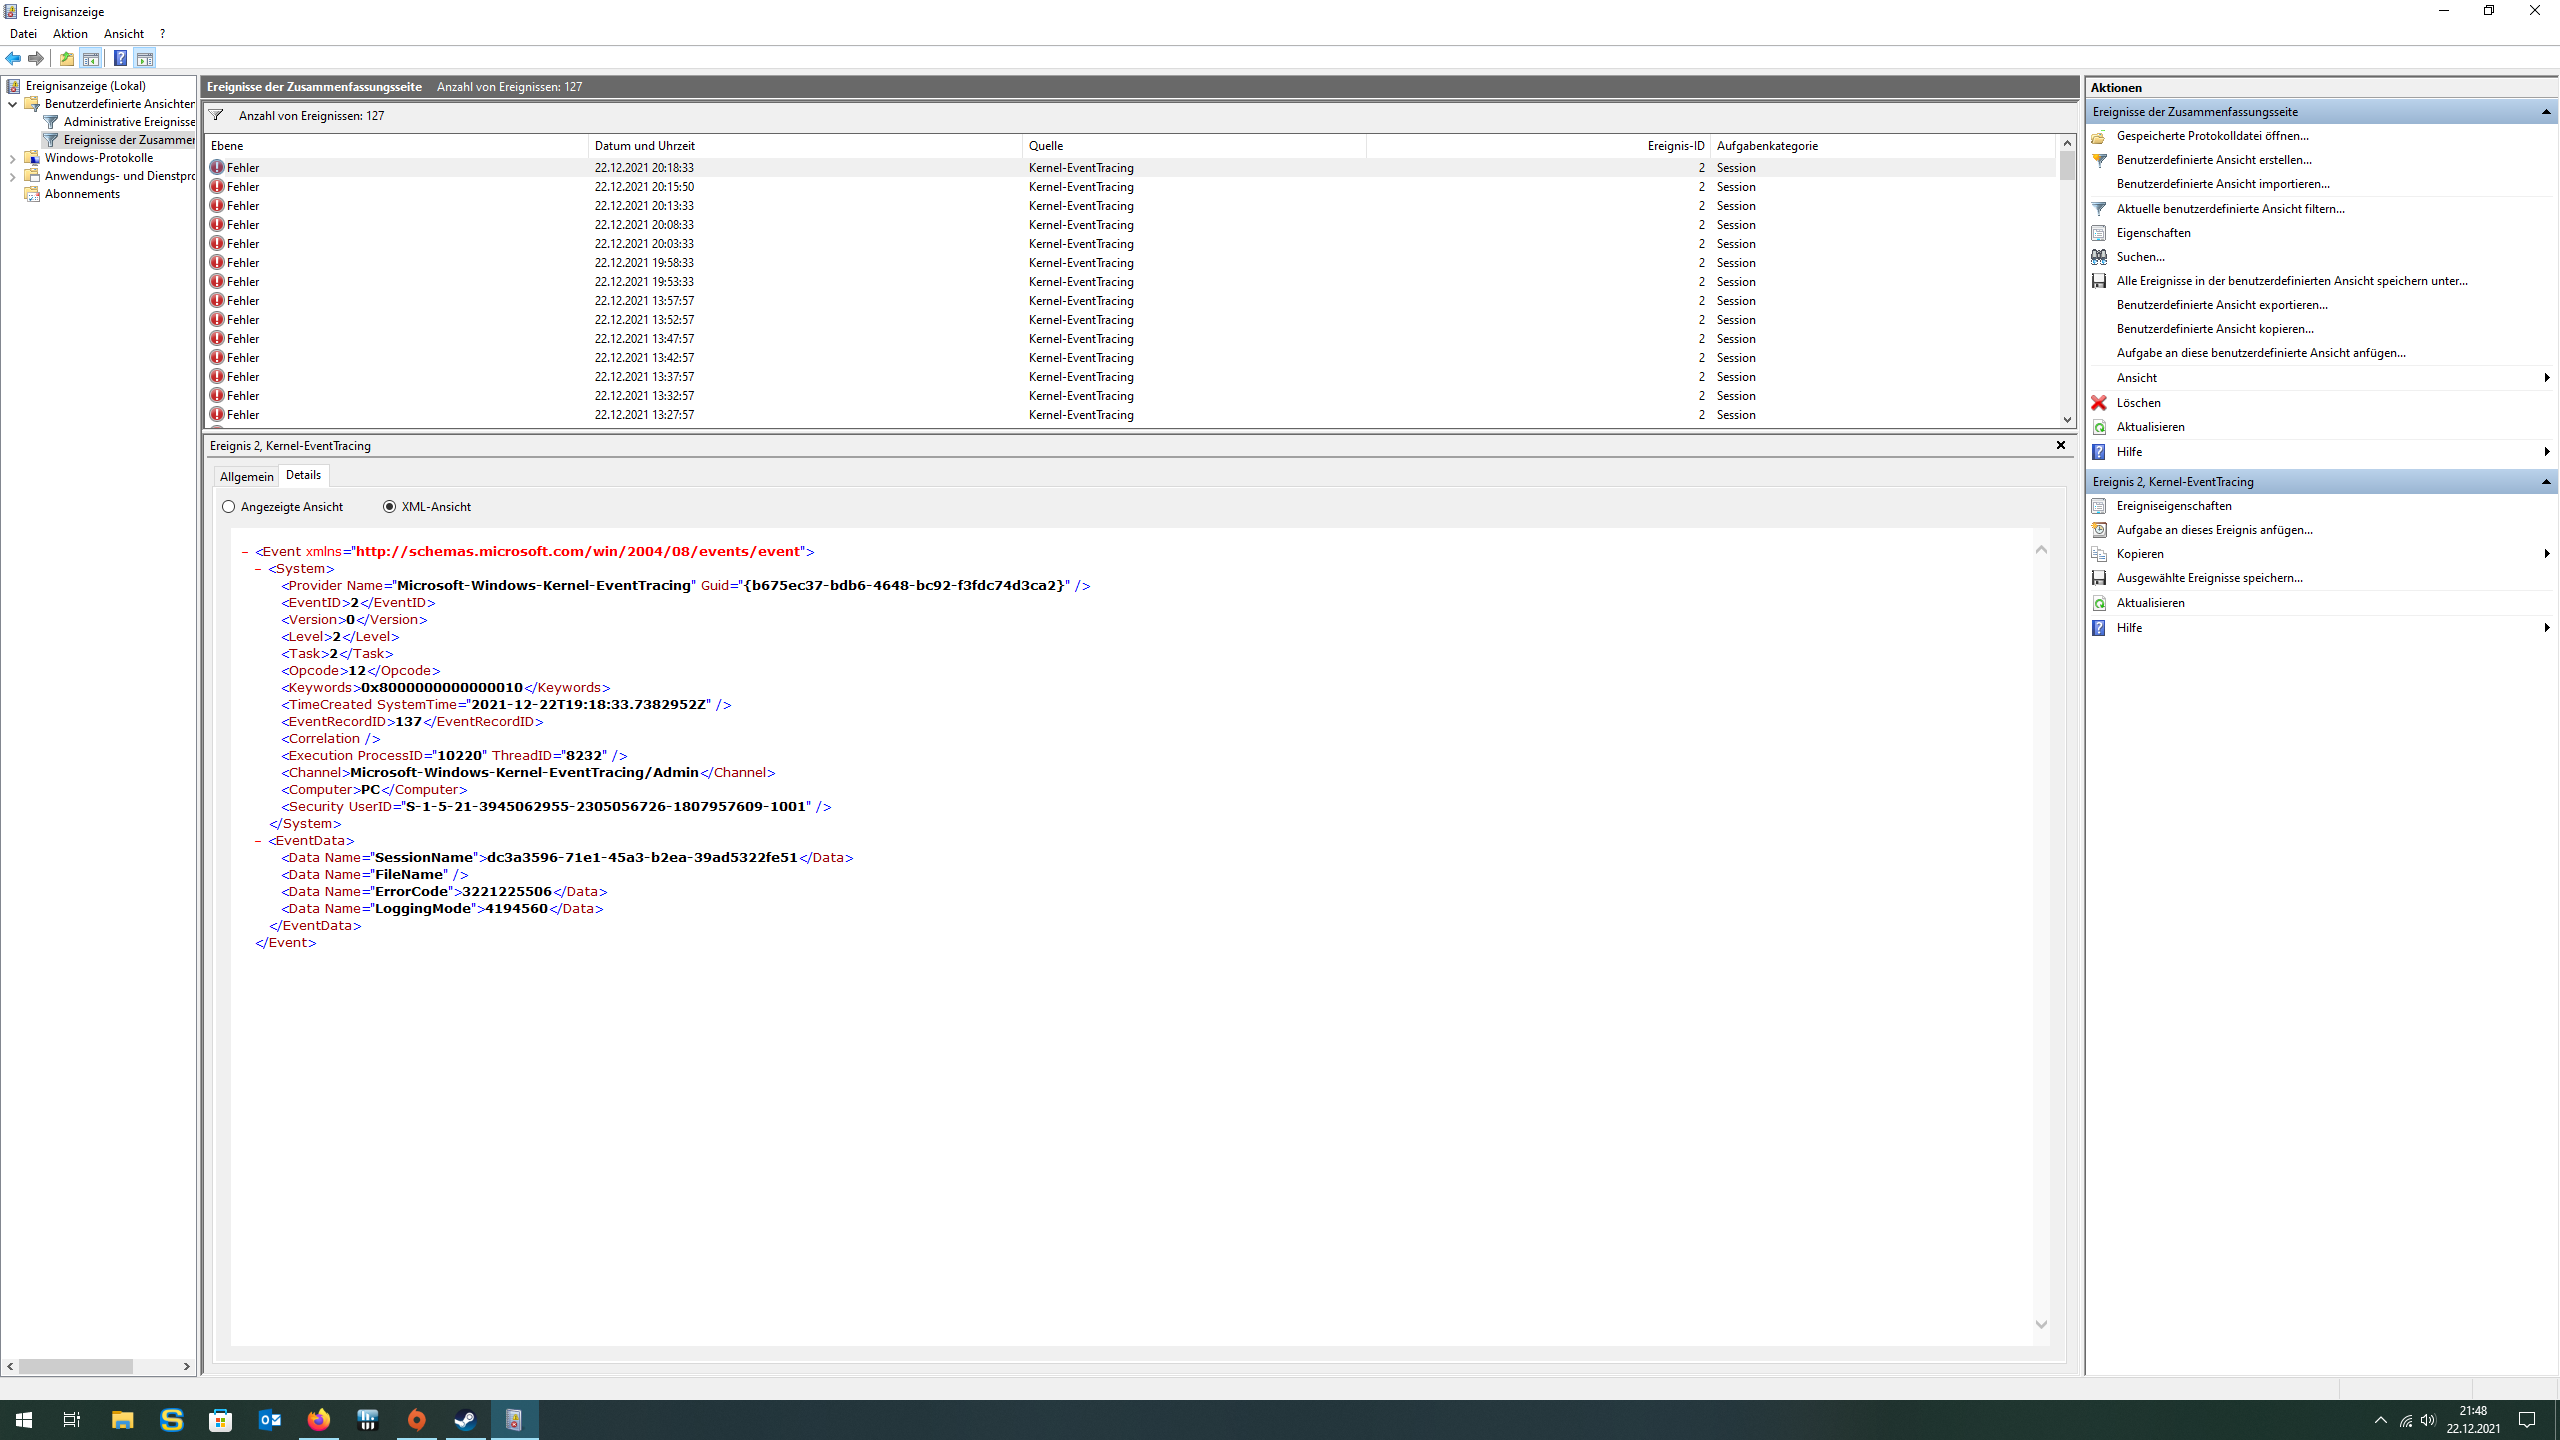This screenshot has height=1440, width=2560.
Task: Open the Aktion menu
Action: (x=70, y=34)
